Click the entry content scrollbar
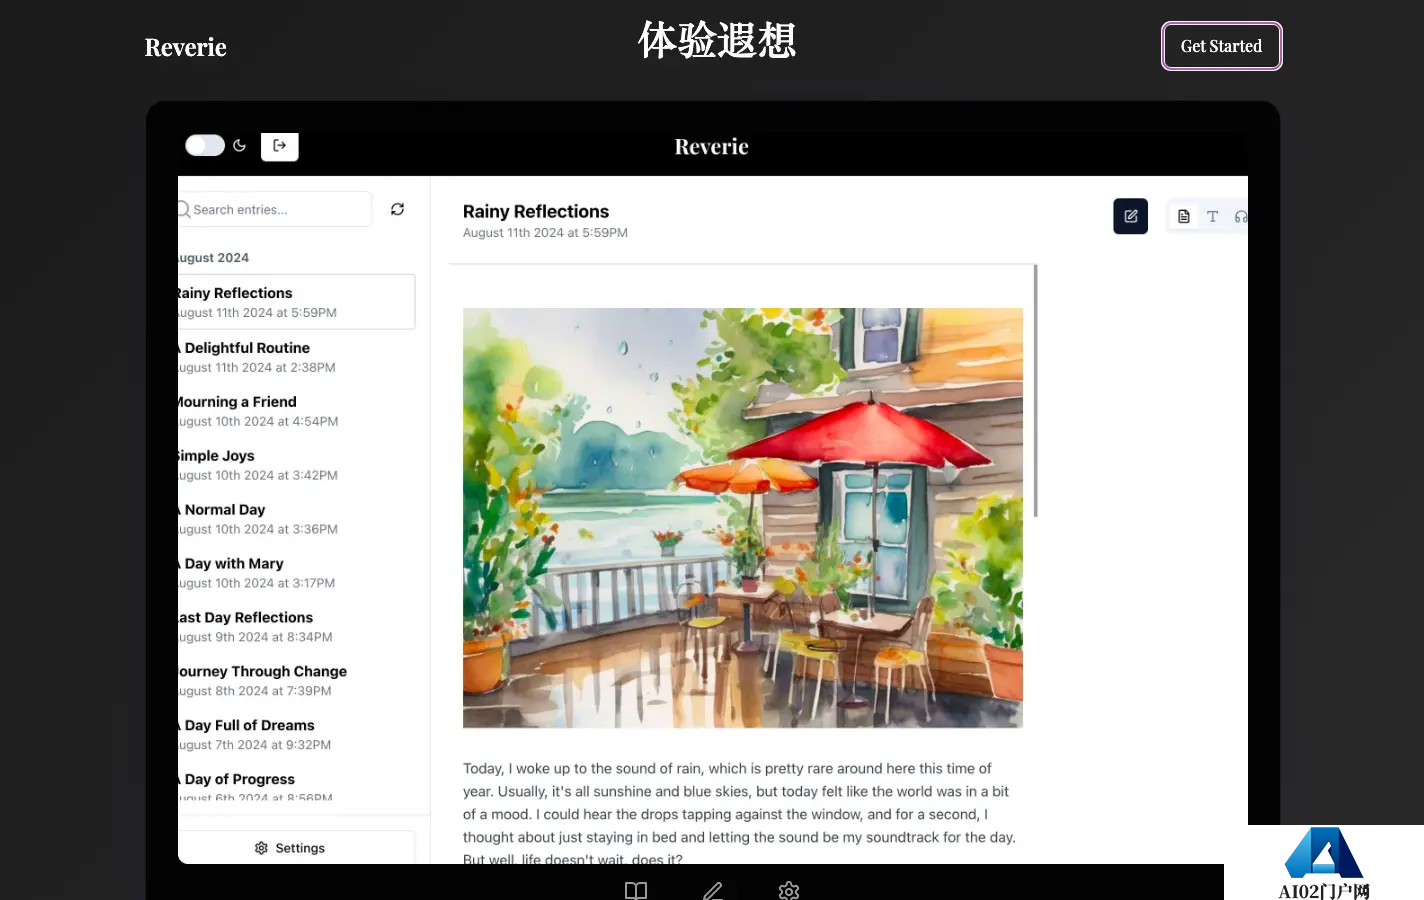 pos(1035,391)
